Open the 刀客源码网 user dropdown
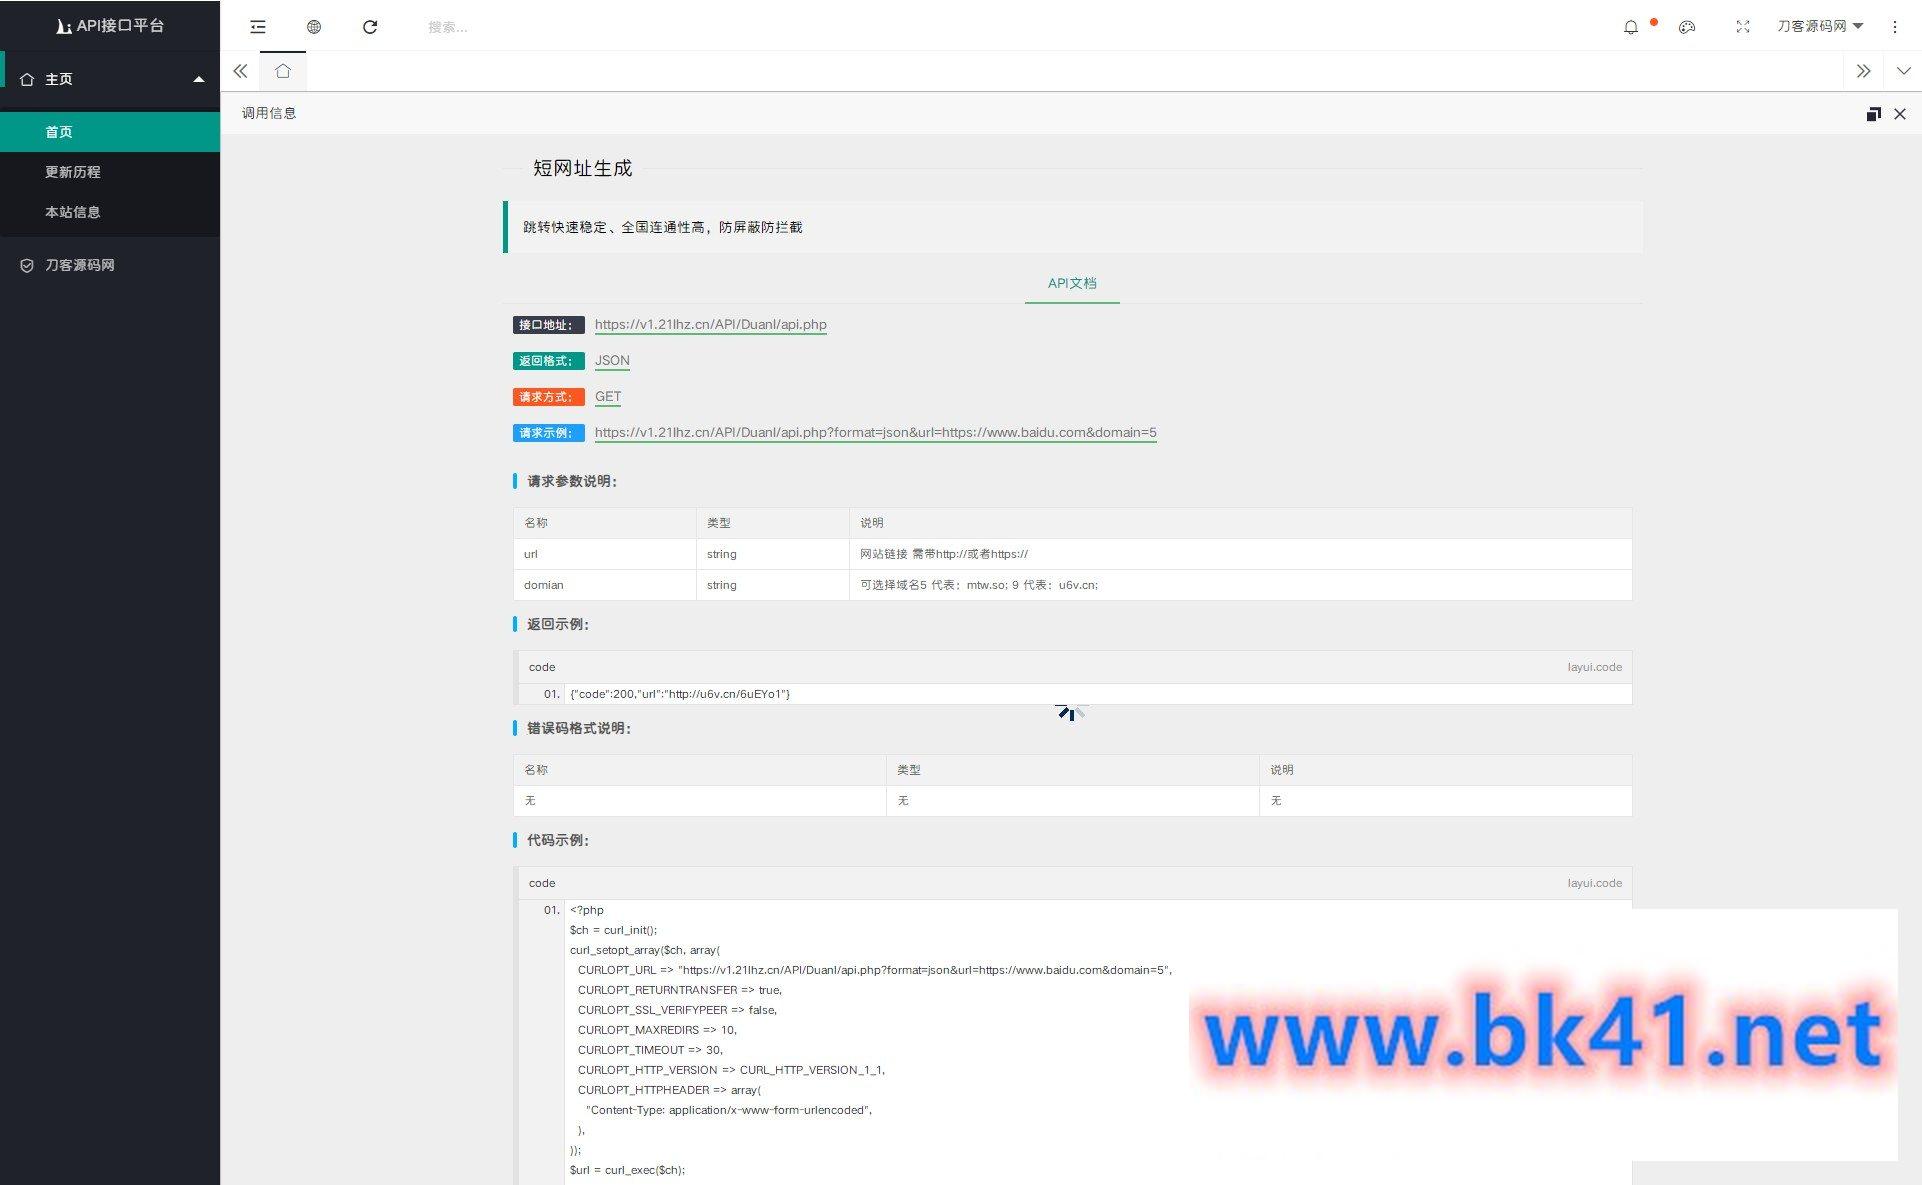The width and height of the screenshot is (1922, 1185). [1819, 26]
